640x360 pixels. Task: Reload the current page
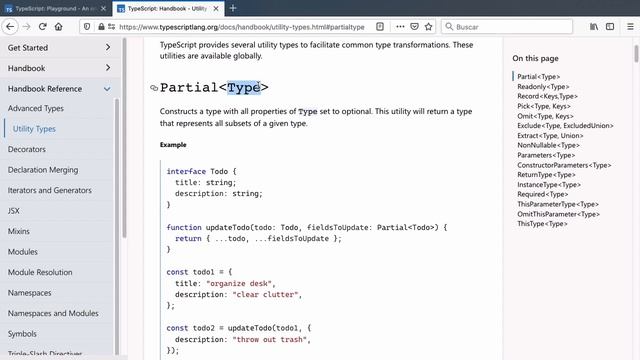42,27
